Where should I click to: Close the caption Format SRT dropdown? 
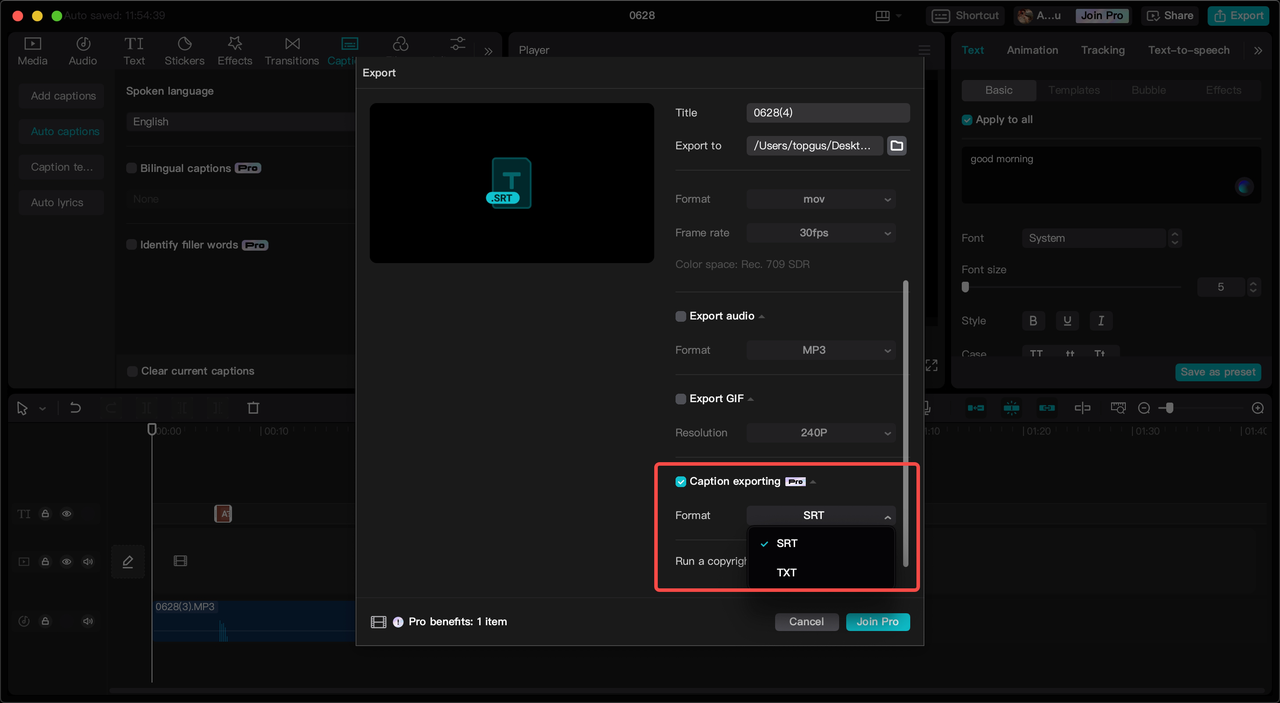point(820,516)
